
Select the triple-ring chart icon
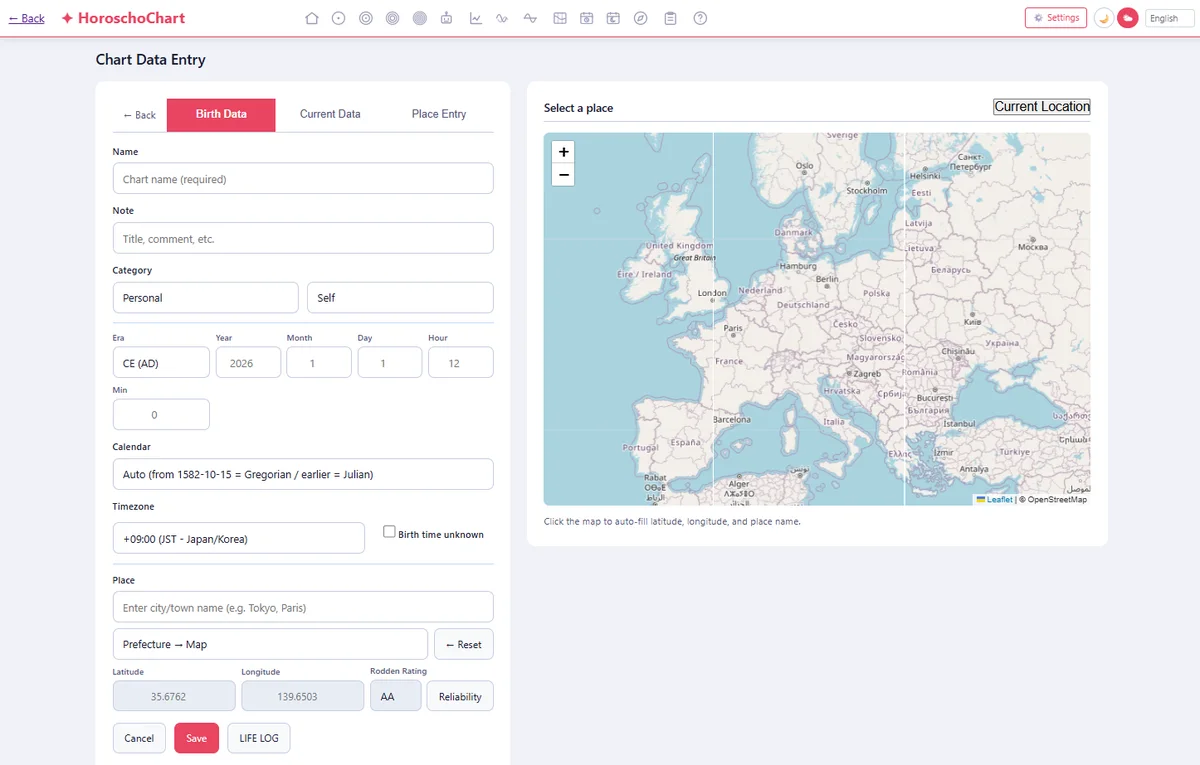click(393, 18)
